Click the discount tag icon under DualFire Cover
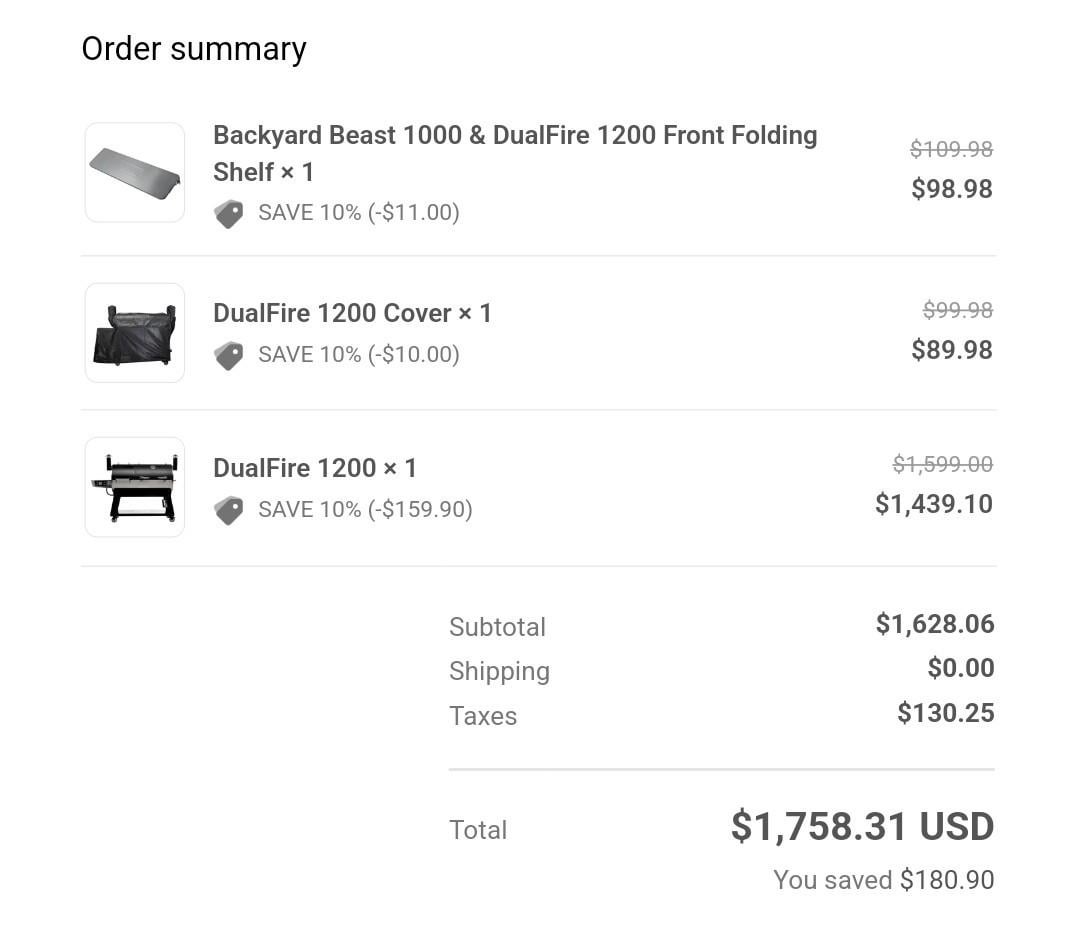The width and height of the screenshot is (1080, 930). coord(229,355)
